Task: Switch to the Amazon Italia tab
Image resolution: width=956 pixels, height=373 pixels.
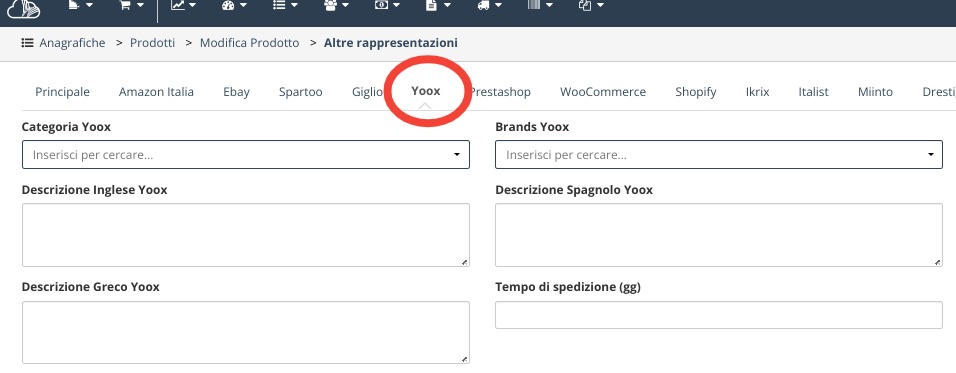Action: click(x=156, y=92)
